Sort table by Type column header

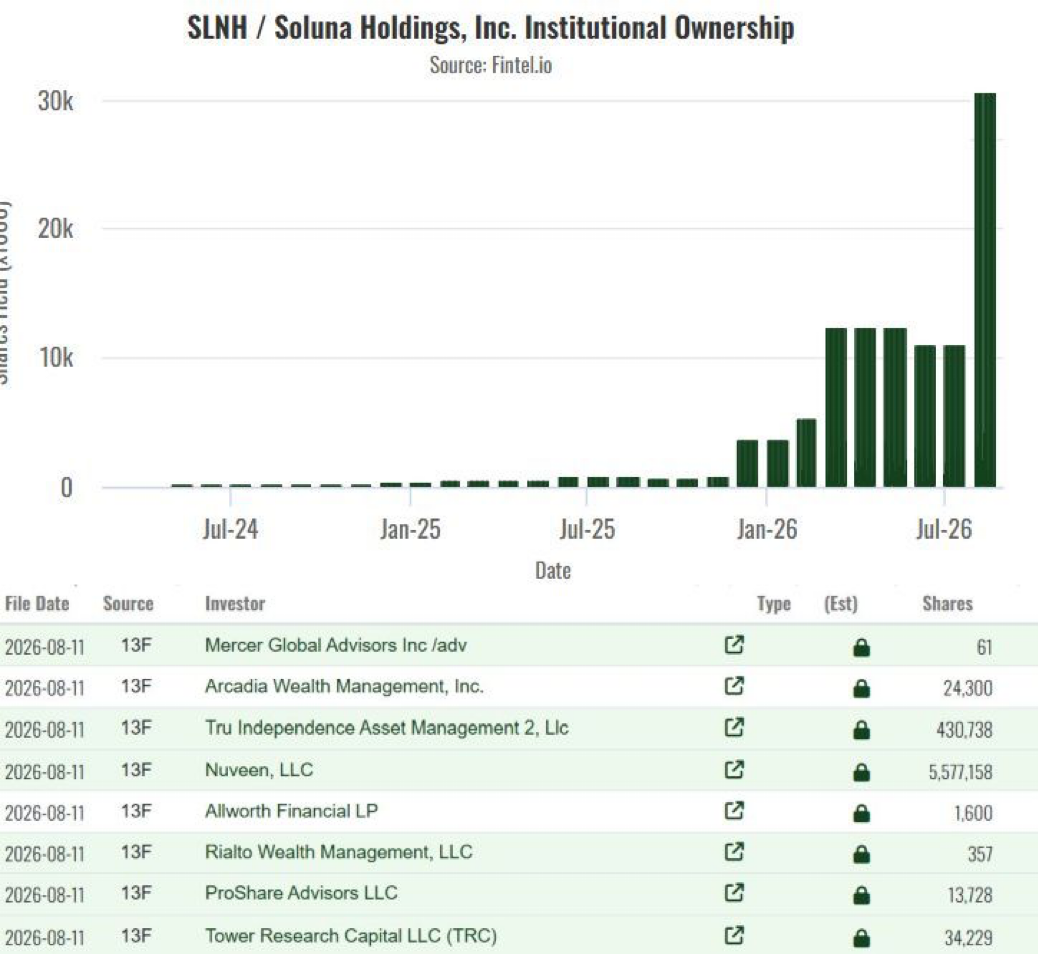click(774, 603)
